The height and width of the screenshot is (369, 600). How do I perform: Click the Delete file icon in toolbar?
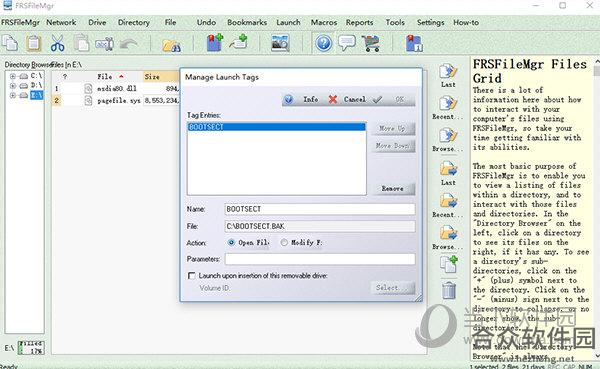click(x=82, y=43)
